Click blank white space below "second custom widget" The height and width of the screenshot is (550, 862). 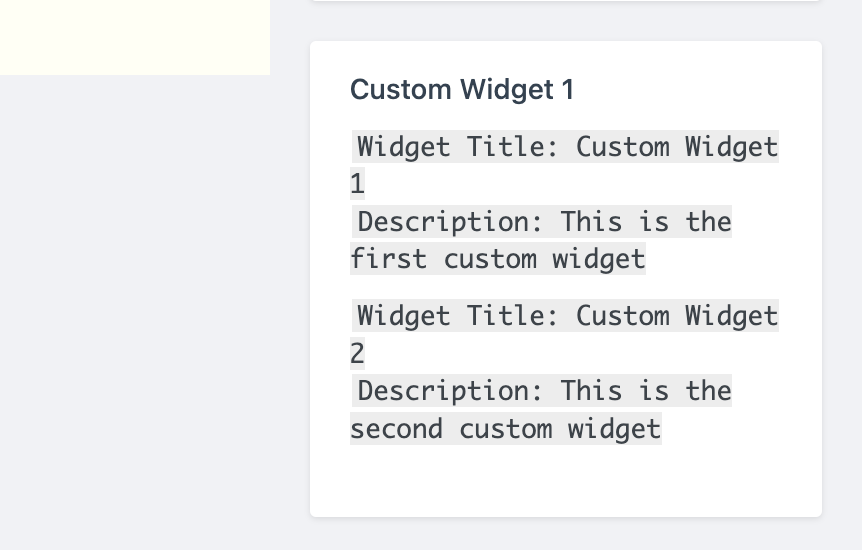coord(565,481)
